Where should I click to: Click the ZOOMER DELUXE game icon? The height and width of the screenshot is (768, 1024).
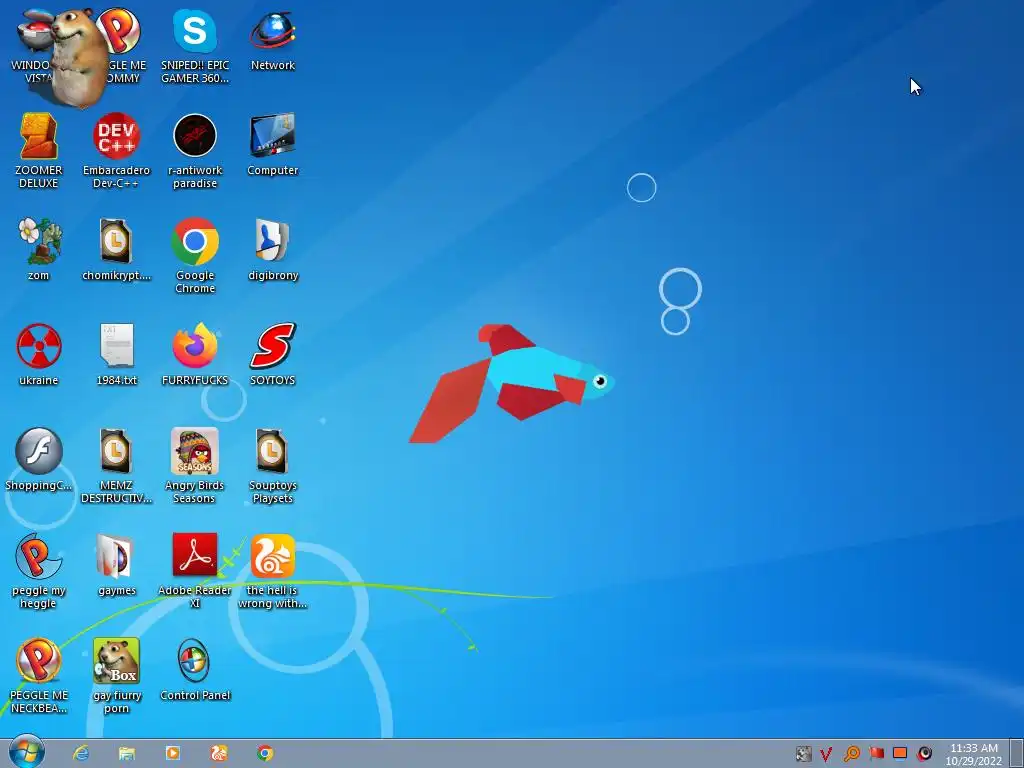(39, 151)
